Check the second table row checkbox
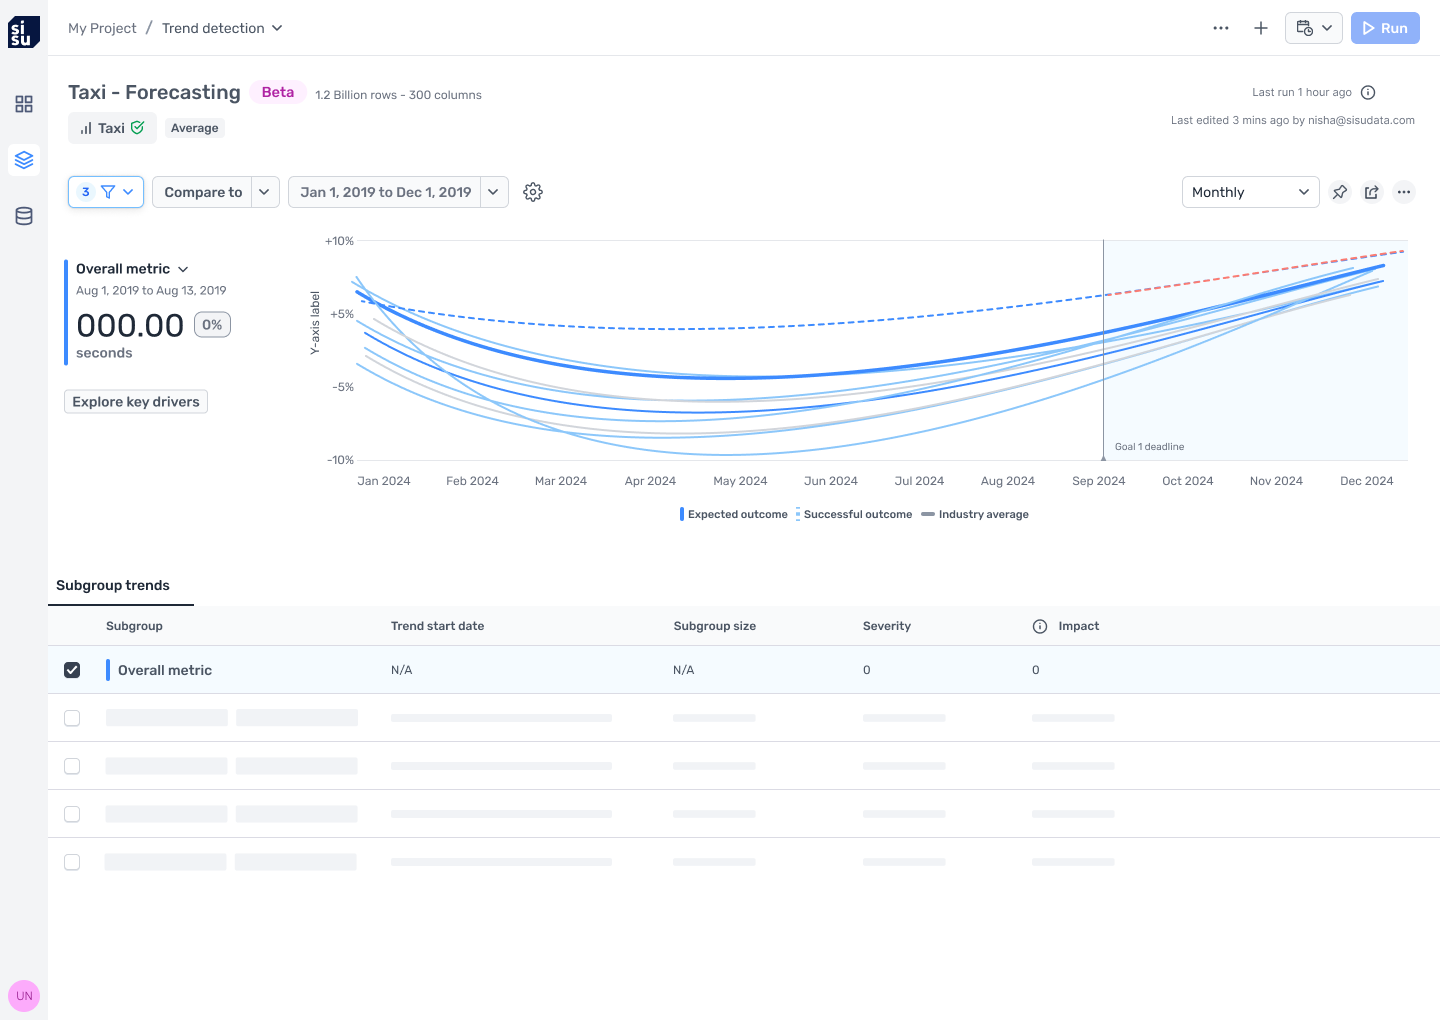 [72, 718]
